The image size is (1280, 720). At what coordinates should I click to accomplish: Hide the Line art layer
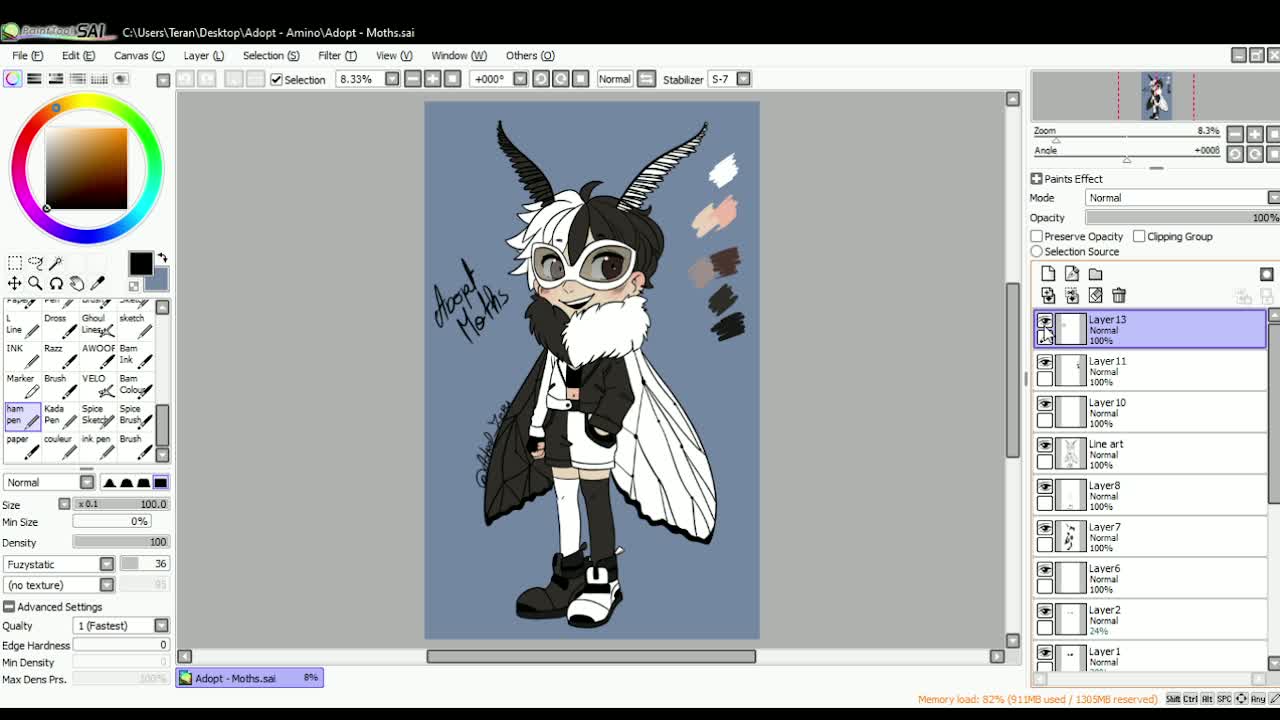[1045, 446]
